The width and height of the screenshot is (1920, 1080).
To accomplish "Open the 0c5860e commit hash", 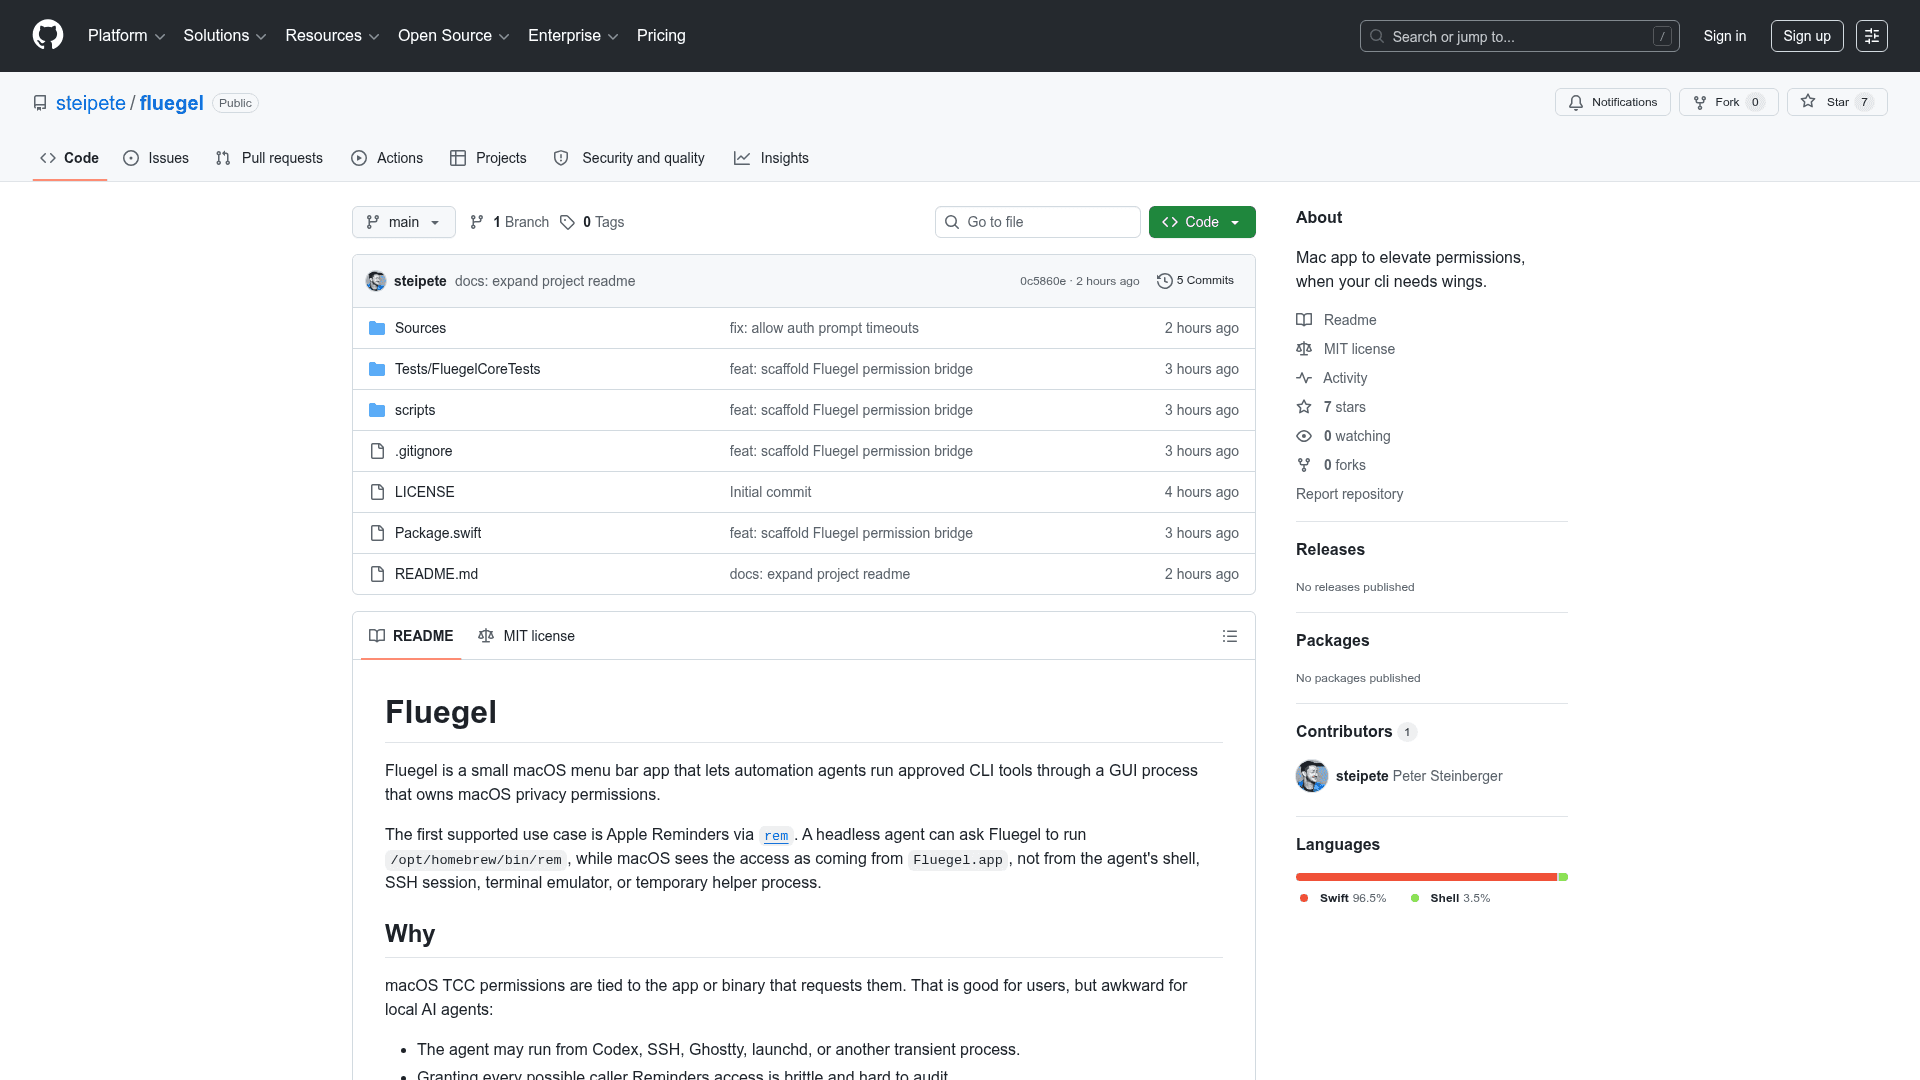I will pyautogui.click(x=1043, y=282).
